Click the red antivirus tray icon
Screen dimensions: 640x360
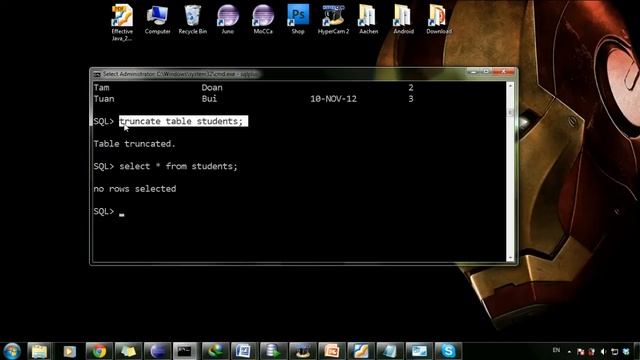[x=592, y=351]
